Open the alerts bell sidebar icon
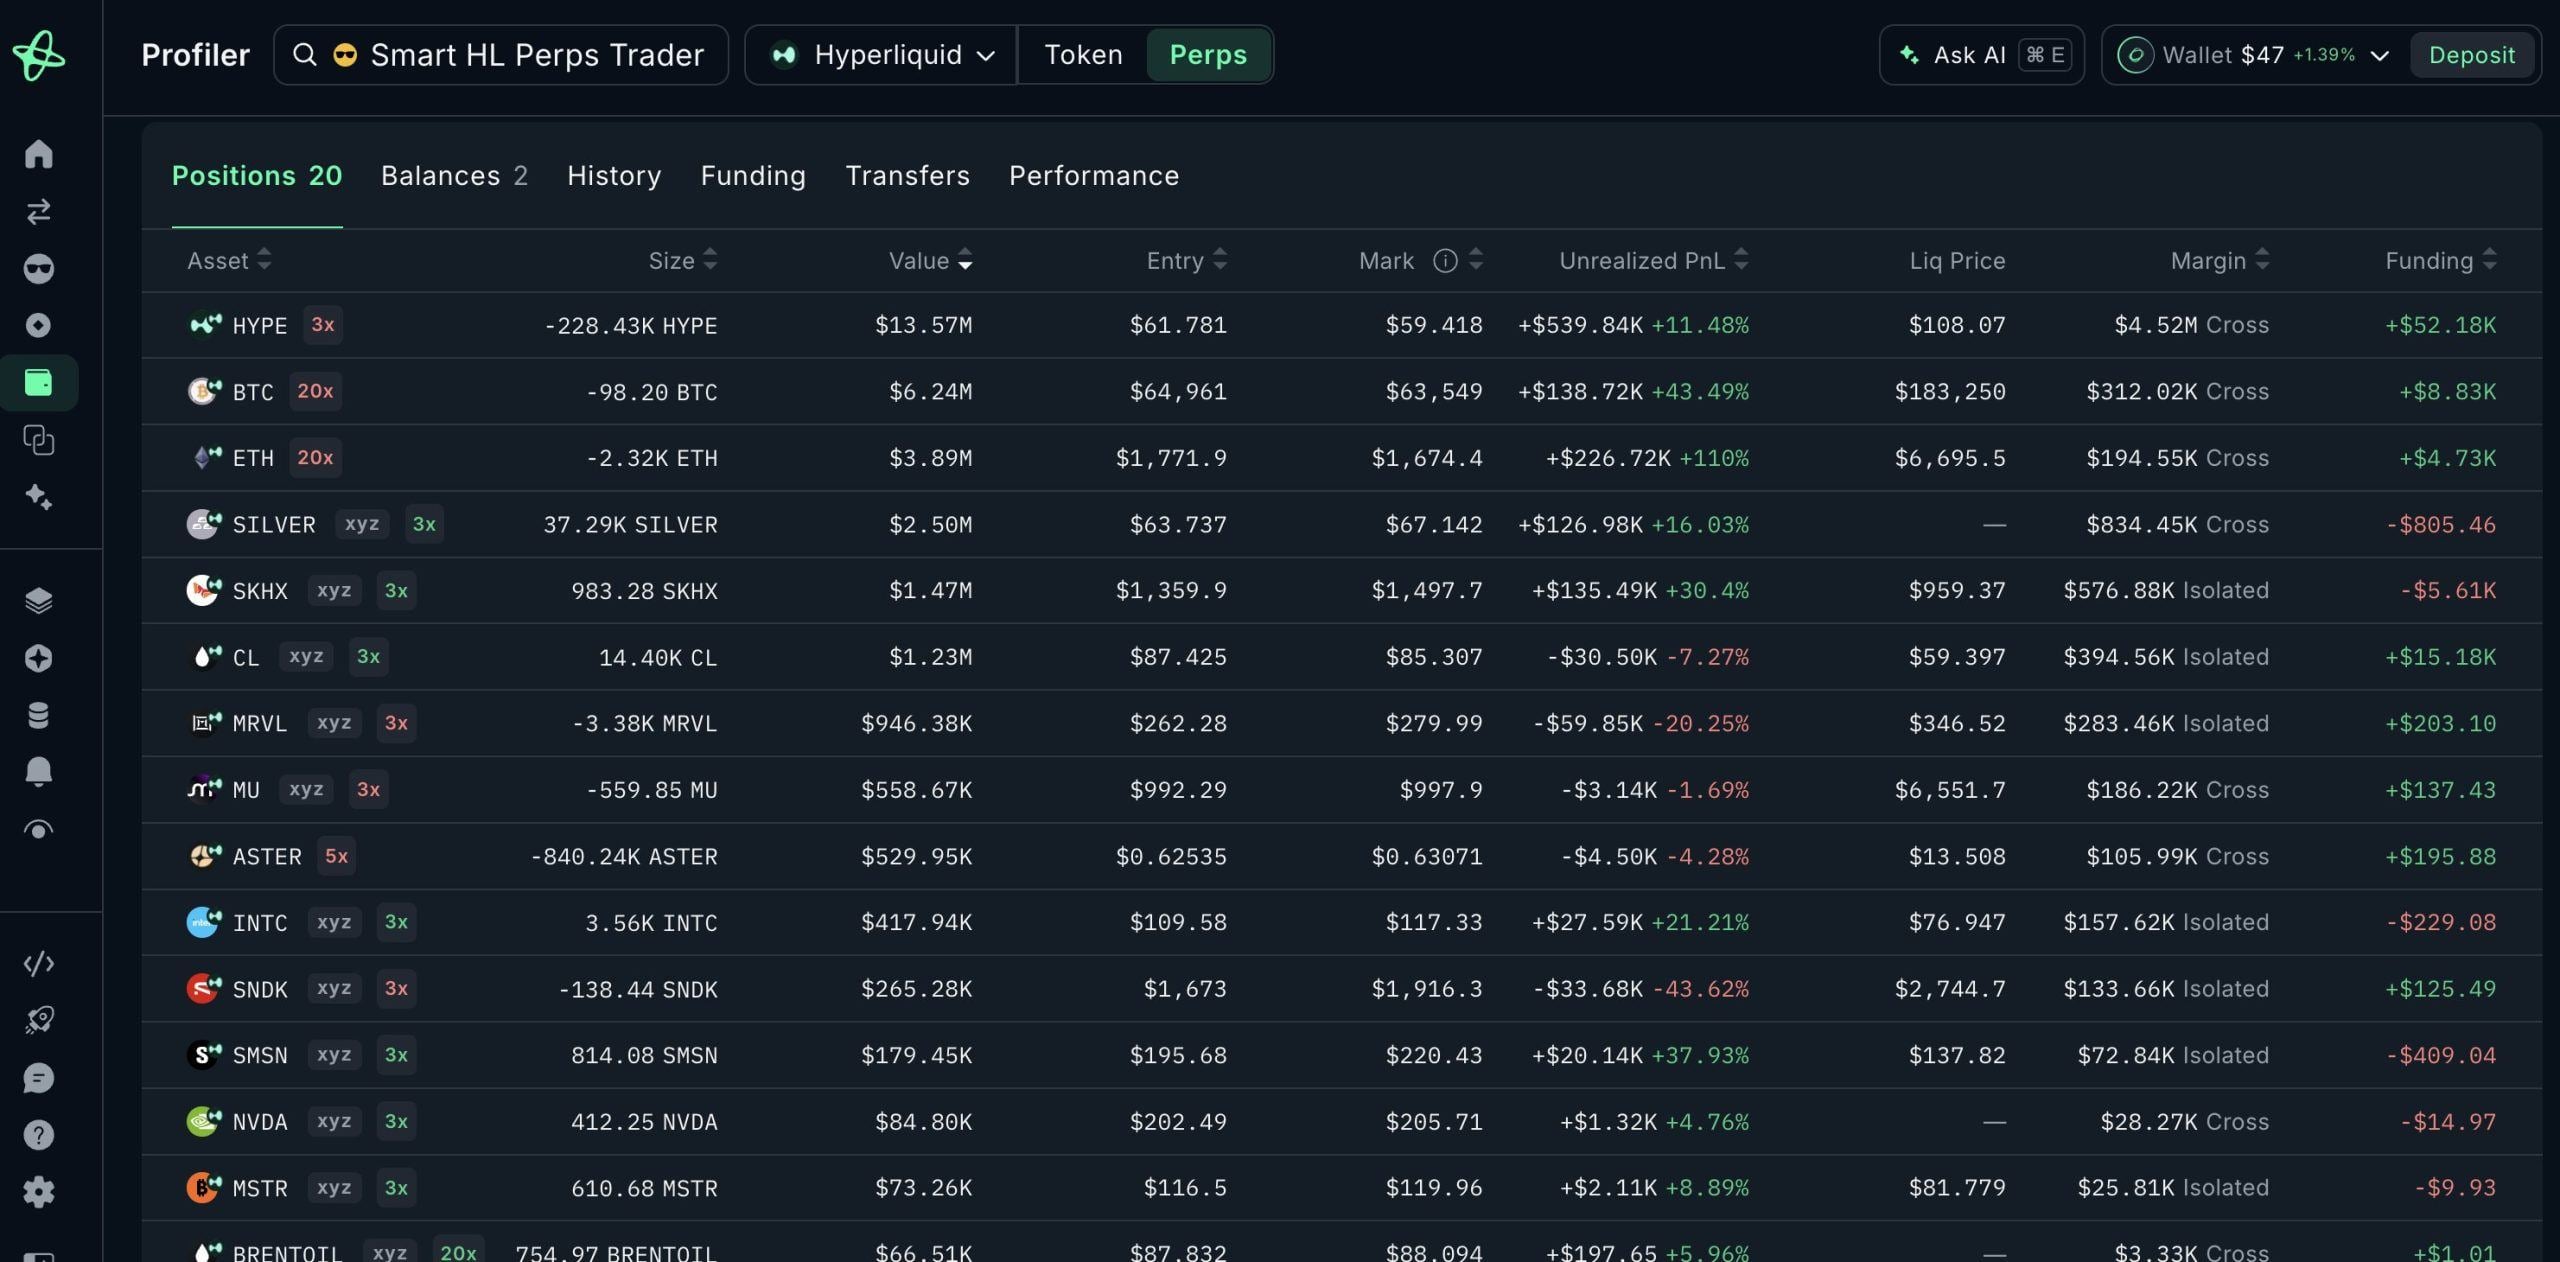The image size is (2560, 1262). (38, 772)
